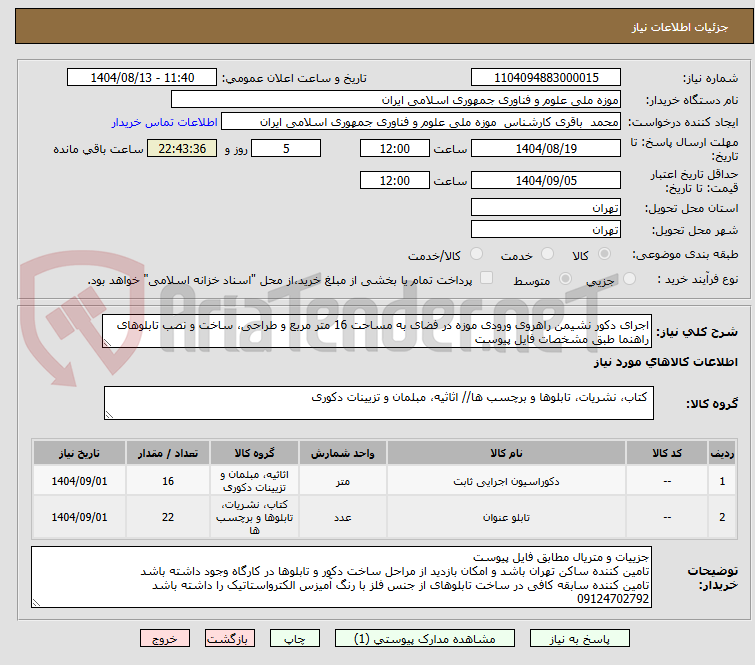This screenshot has width=755, height=665.
Task: Click the buyer organization name field
Action: tap(396, 100)
